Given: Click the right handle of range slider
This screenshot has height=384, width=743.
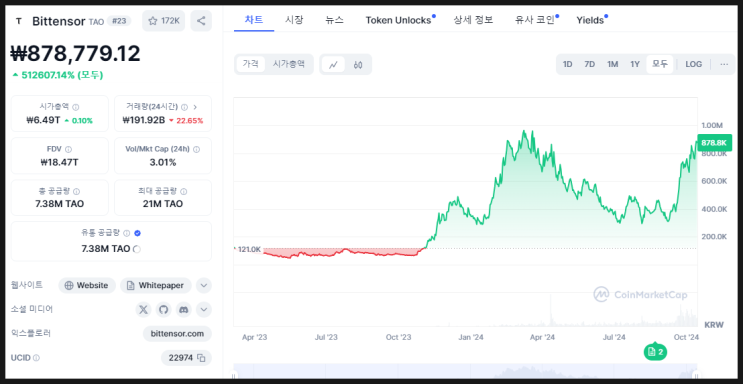Looking at the screenshot, I should pyautogui.click(x=697, y=375).
